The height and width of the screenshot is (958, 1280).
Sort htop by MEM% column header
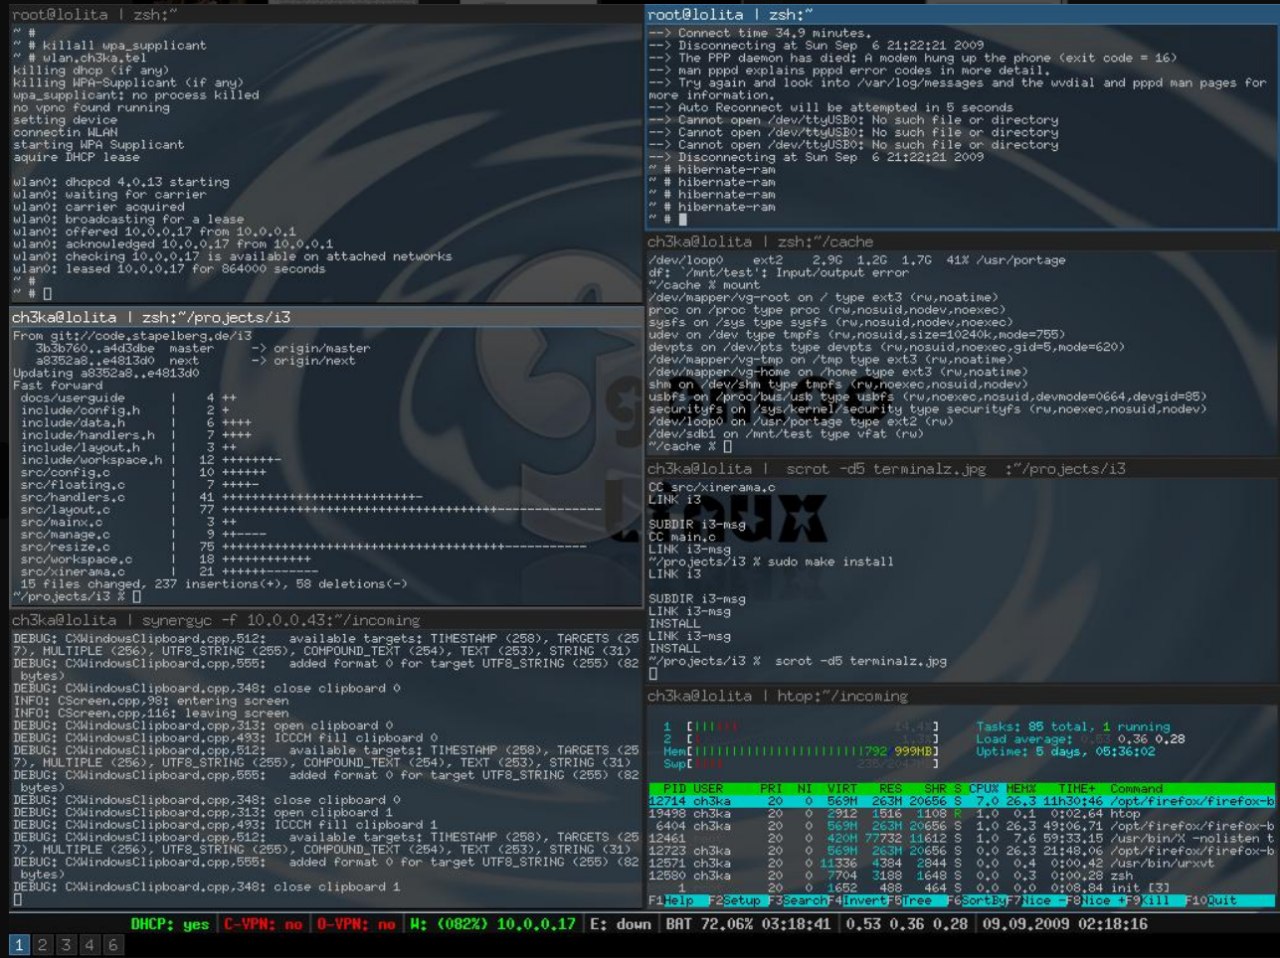pos(1021,788)
